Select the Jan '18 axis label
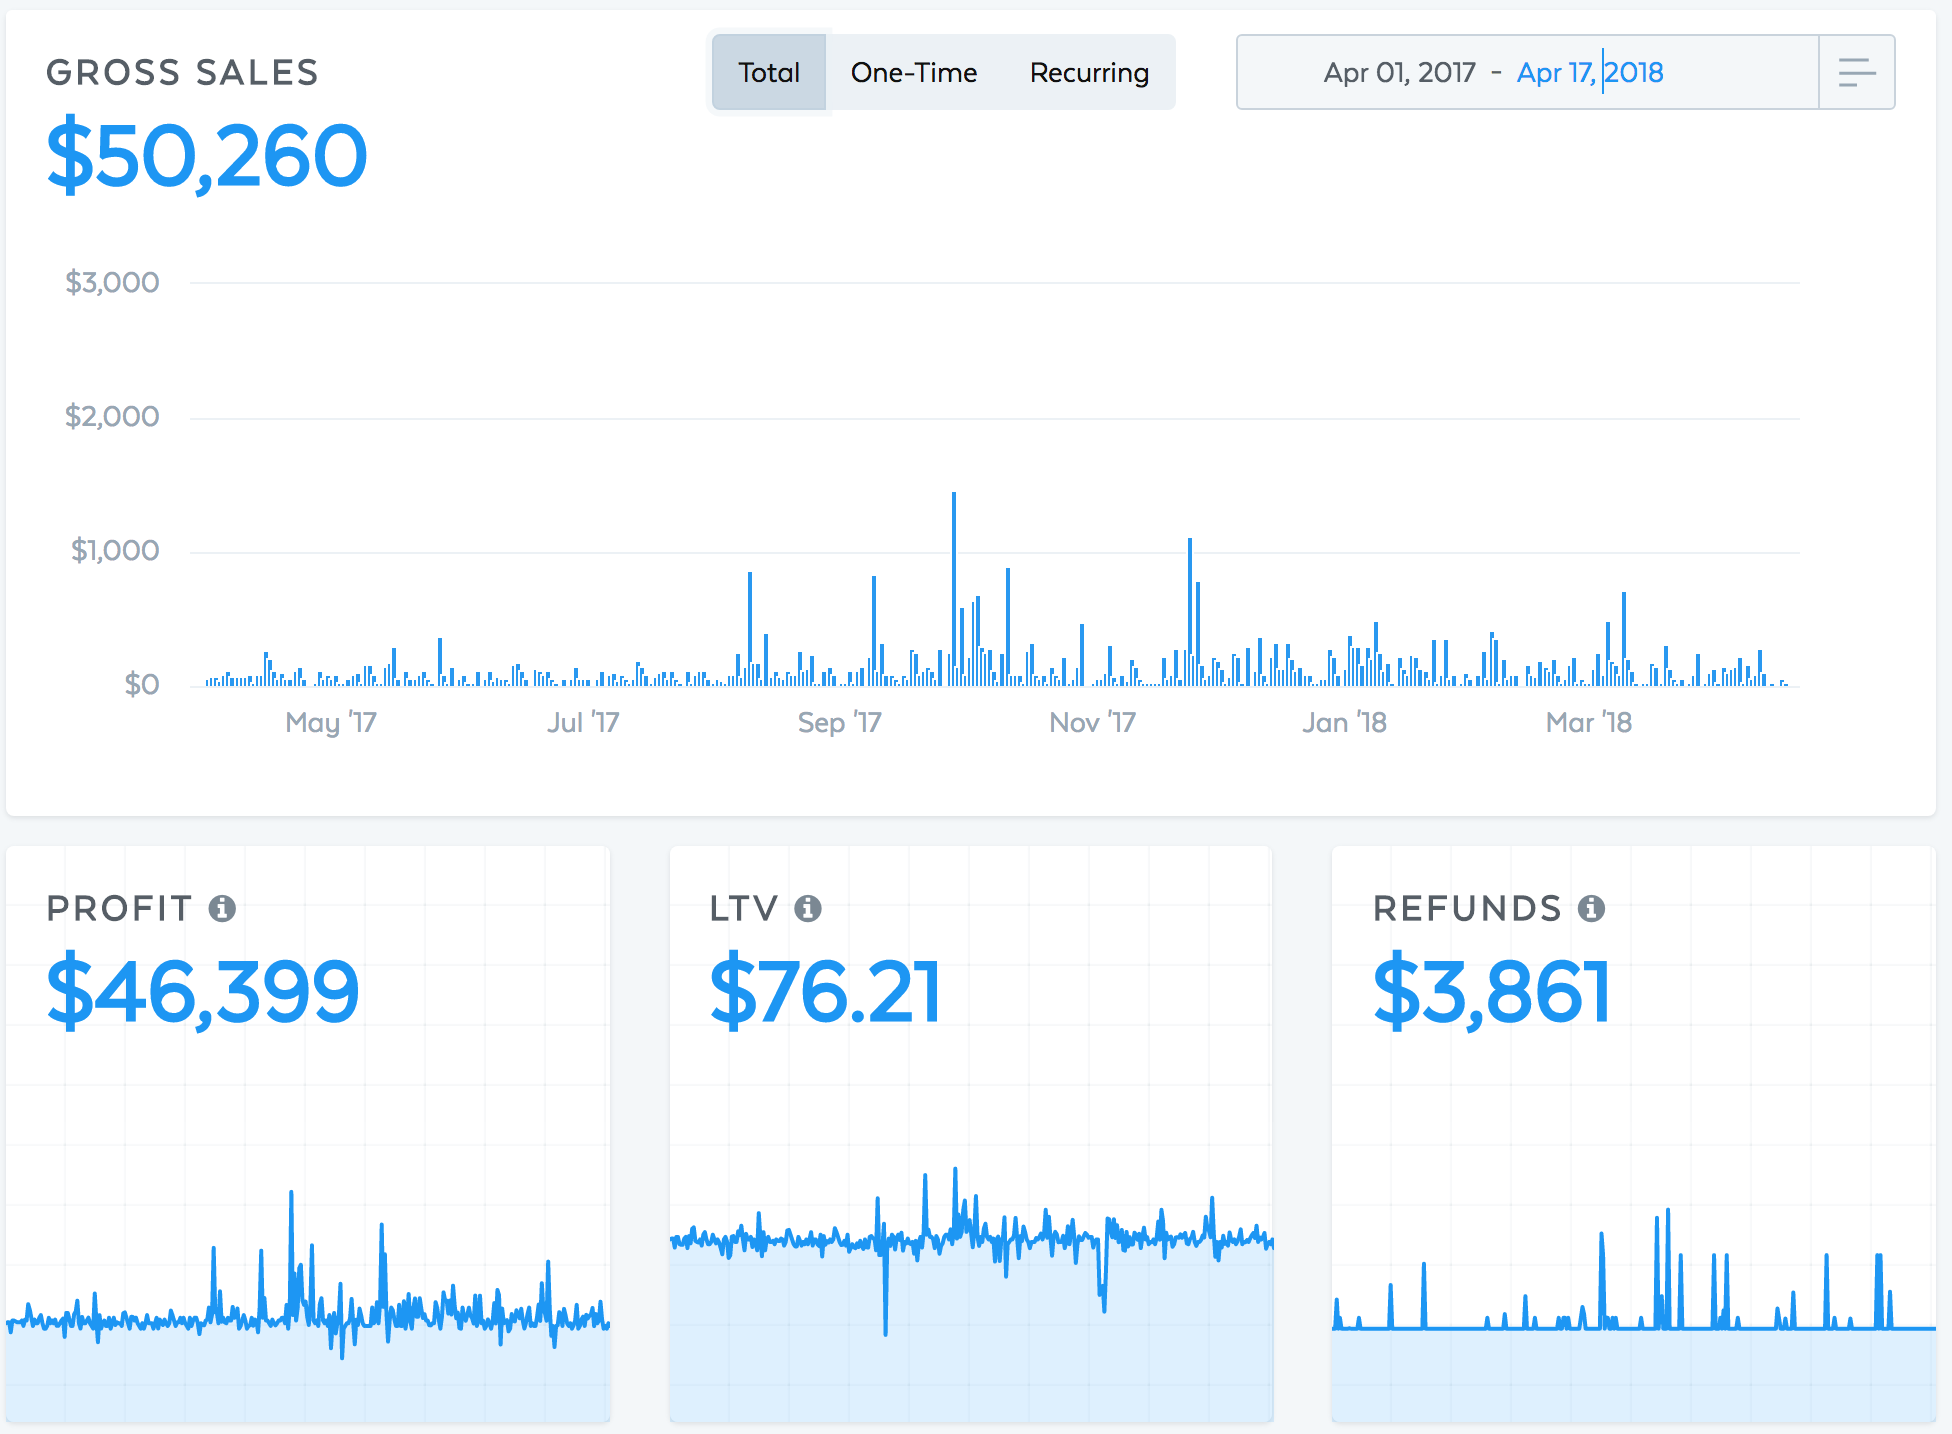The height and width of the screenshot is (1434, 1952). coord(1345,722)
